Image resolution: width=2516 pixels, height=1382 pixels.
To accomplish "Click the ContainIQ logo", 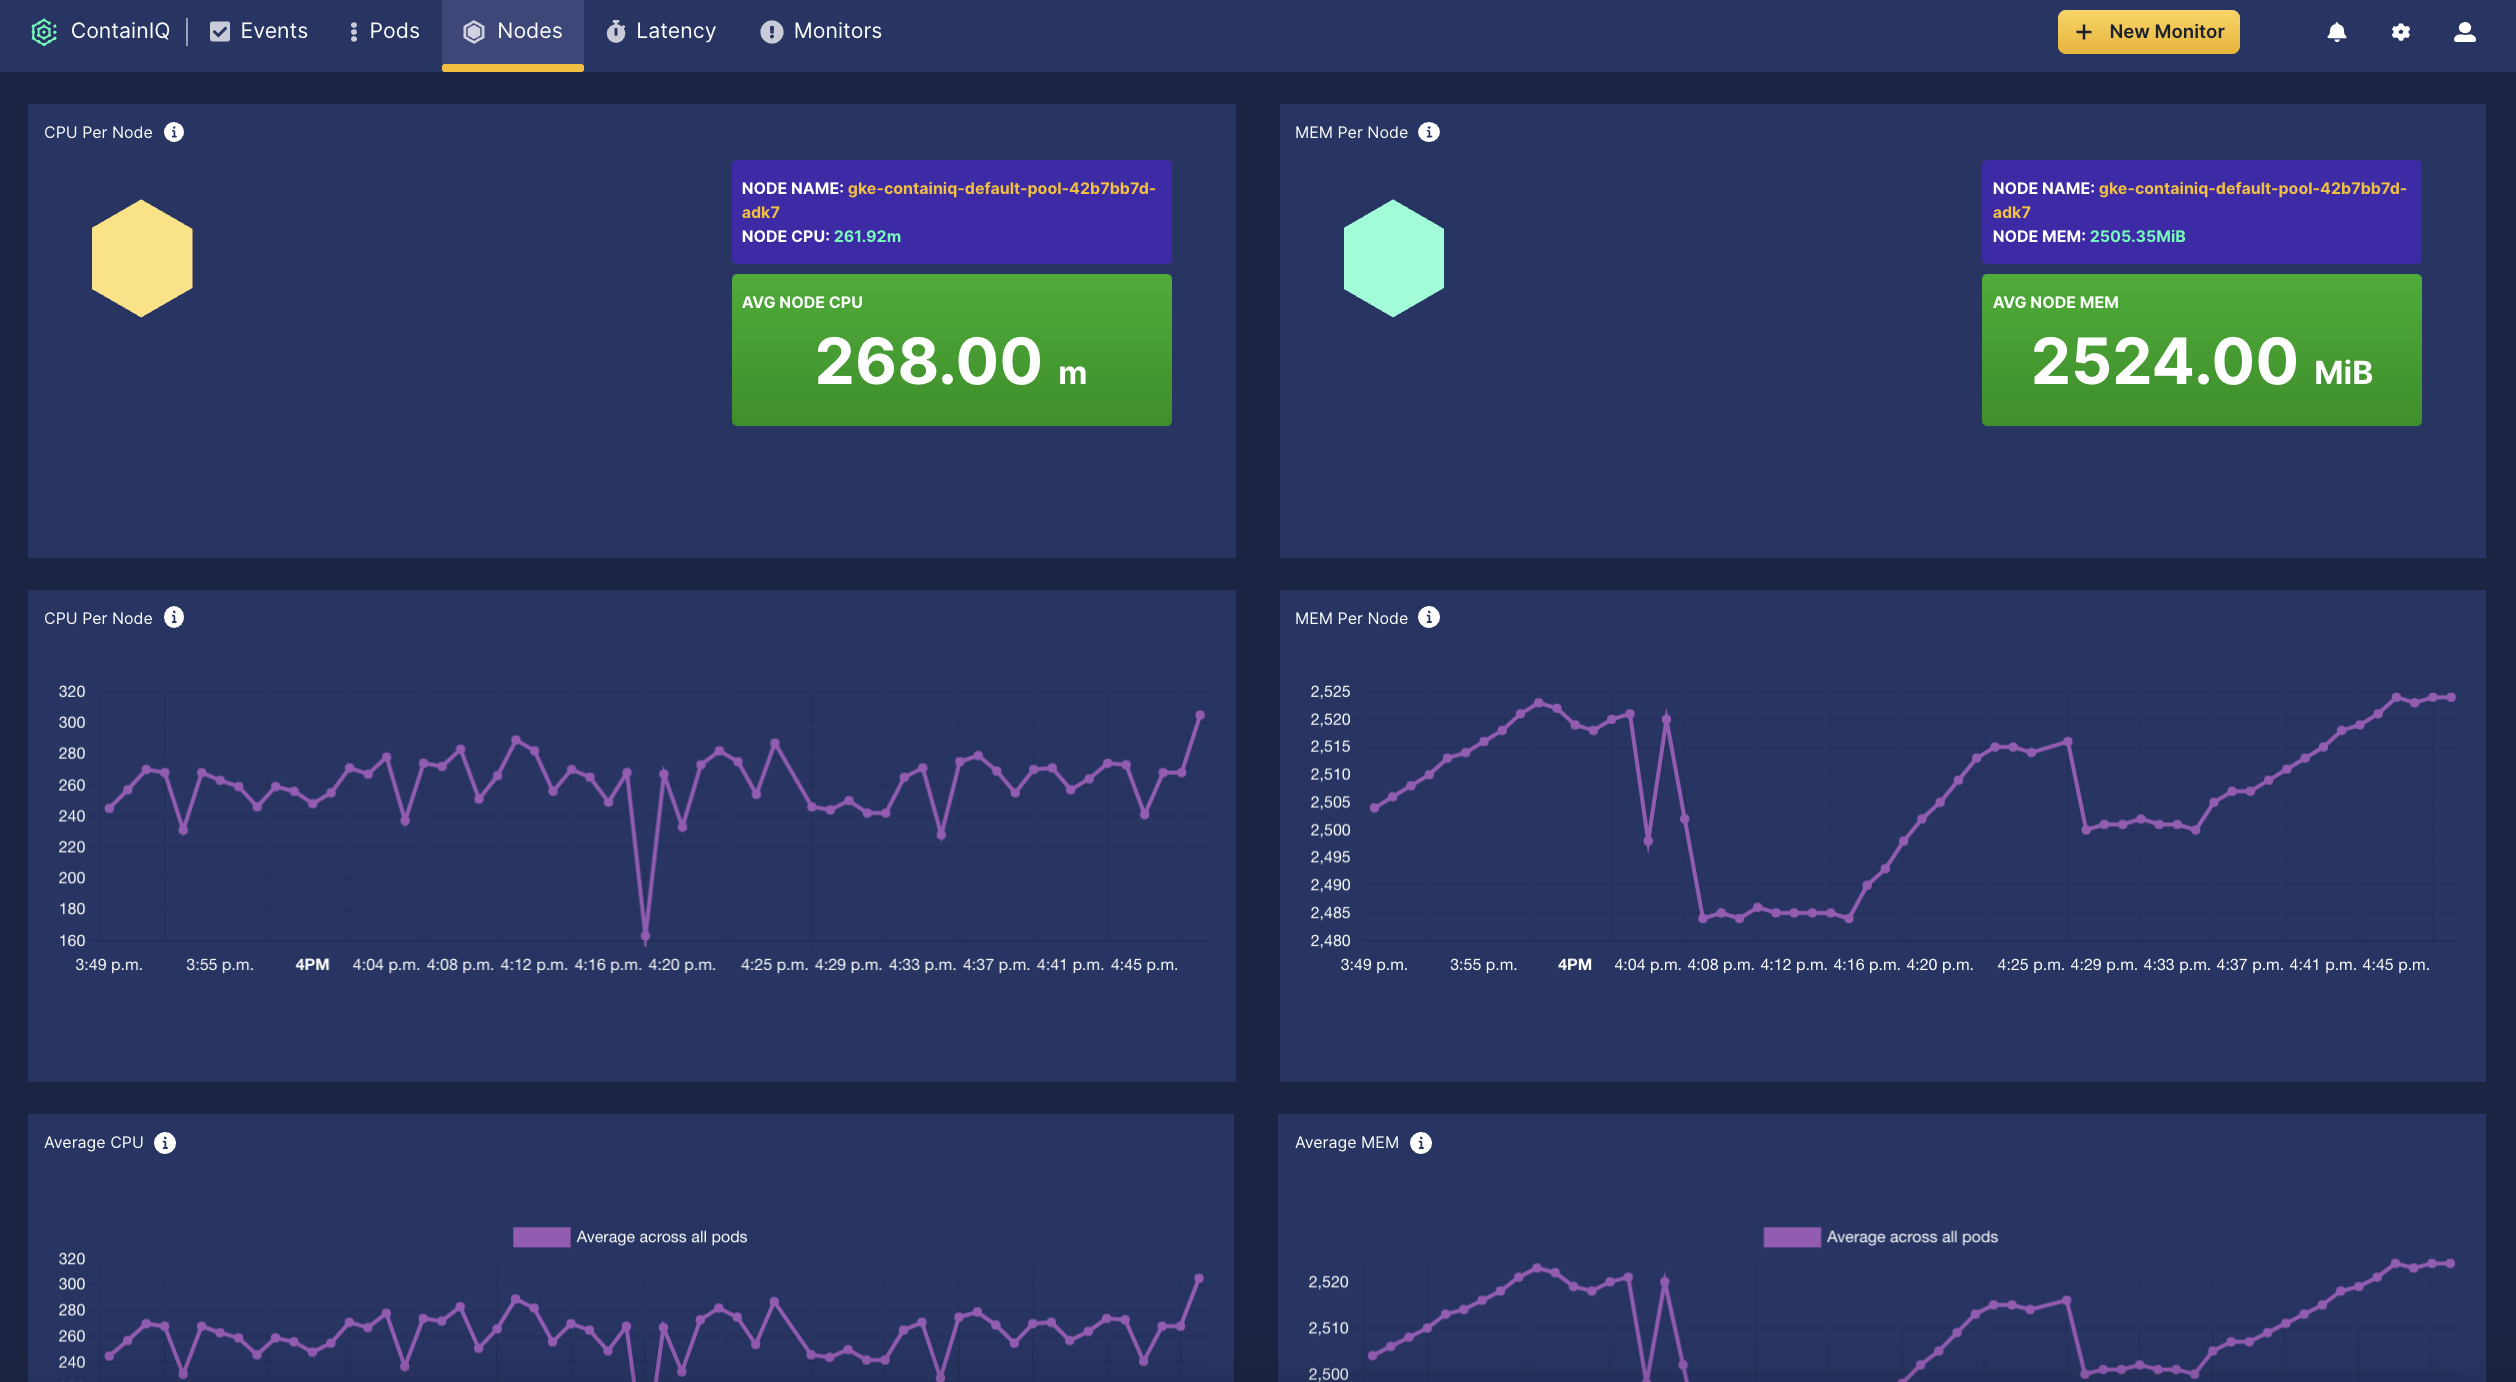I will [45, 31].
